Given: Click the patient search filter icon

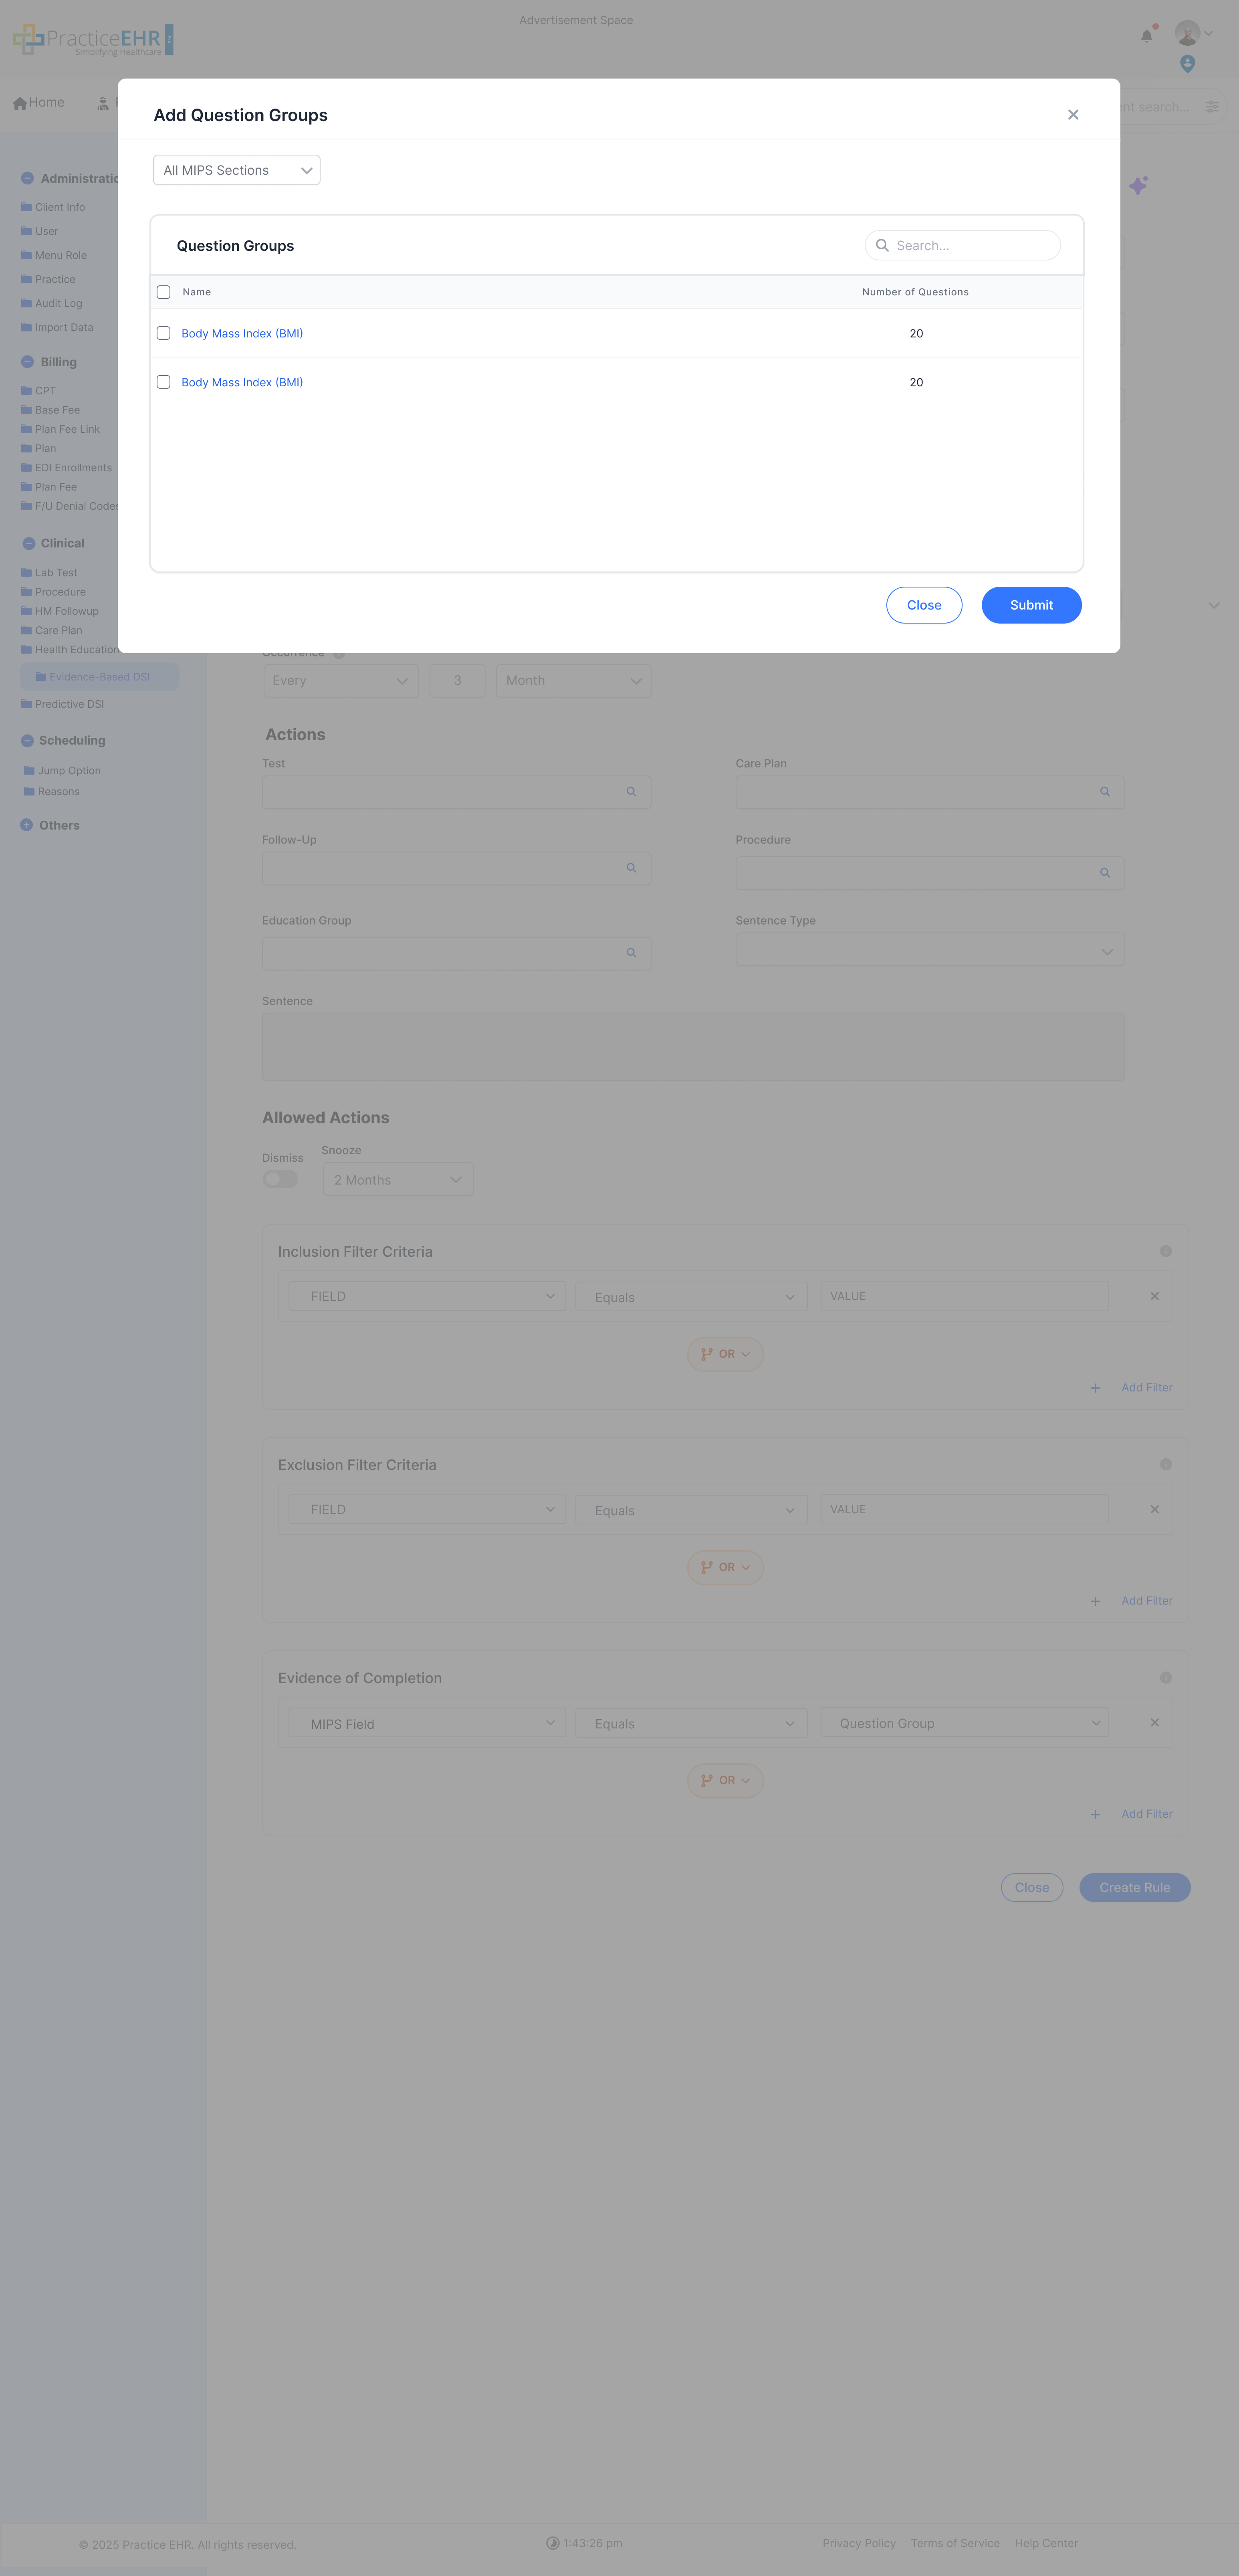Looking at the screenshot, I should pyautogui.click(x=1212, y=106).
